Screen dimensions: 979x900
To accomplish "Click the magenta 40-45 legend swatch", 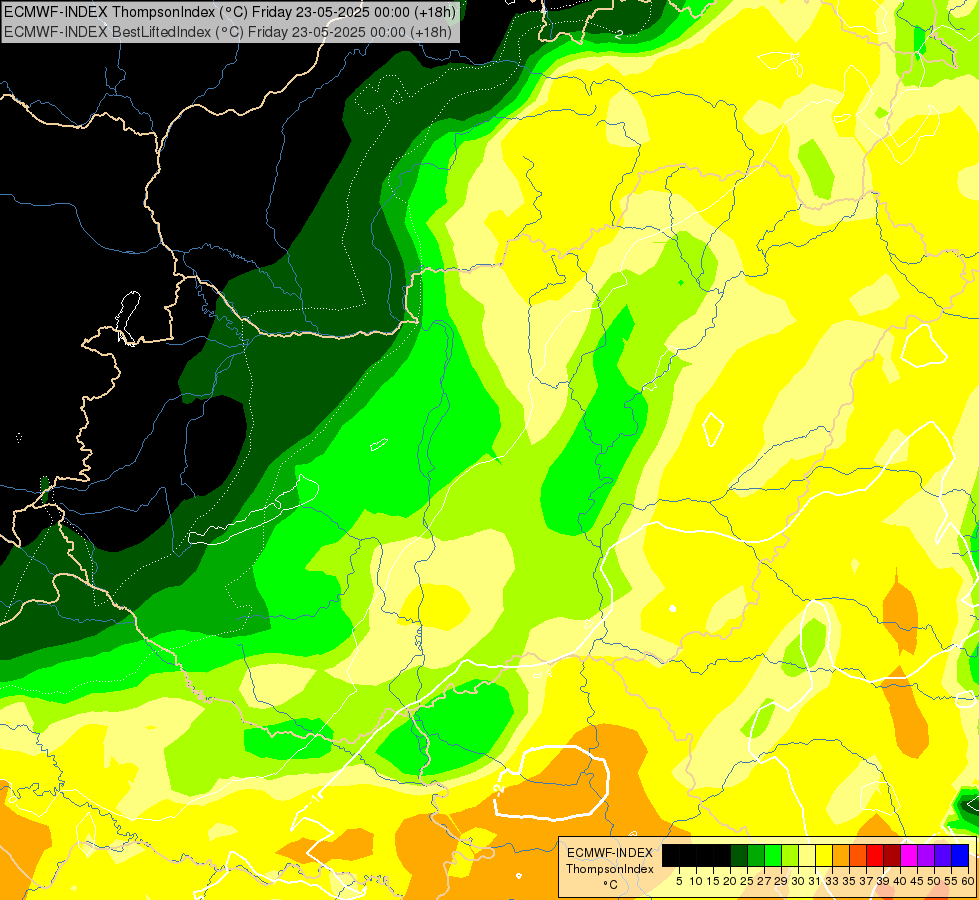I will point(908,855).
